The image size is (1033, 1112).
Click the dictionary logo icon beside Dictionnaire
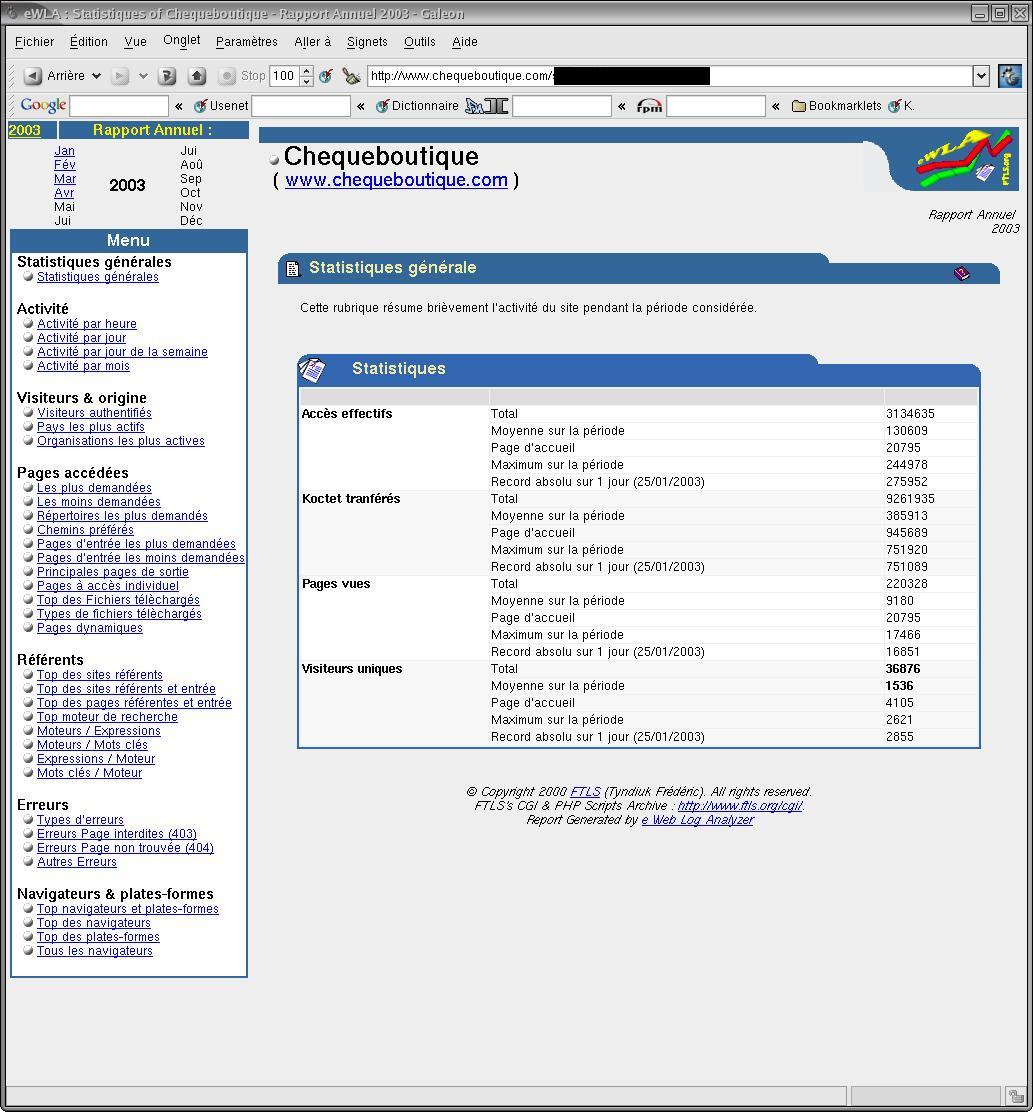click(486, 106)
